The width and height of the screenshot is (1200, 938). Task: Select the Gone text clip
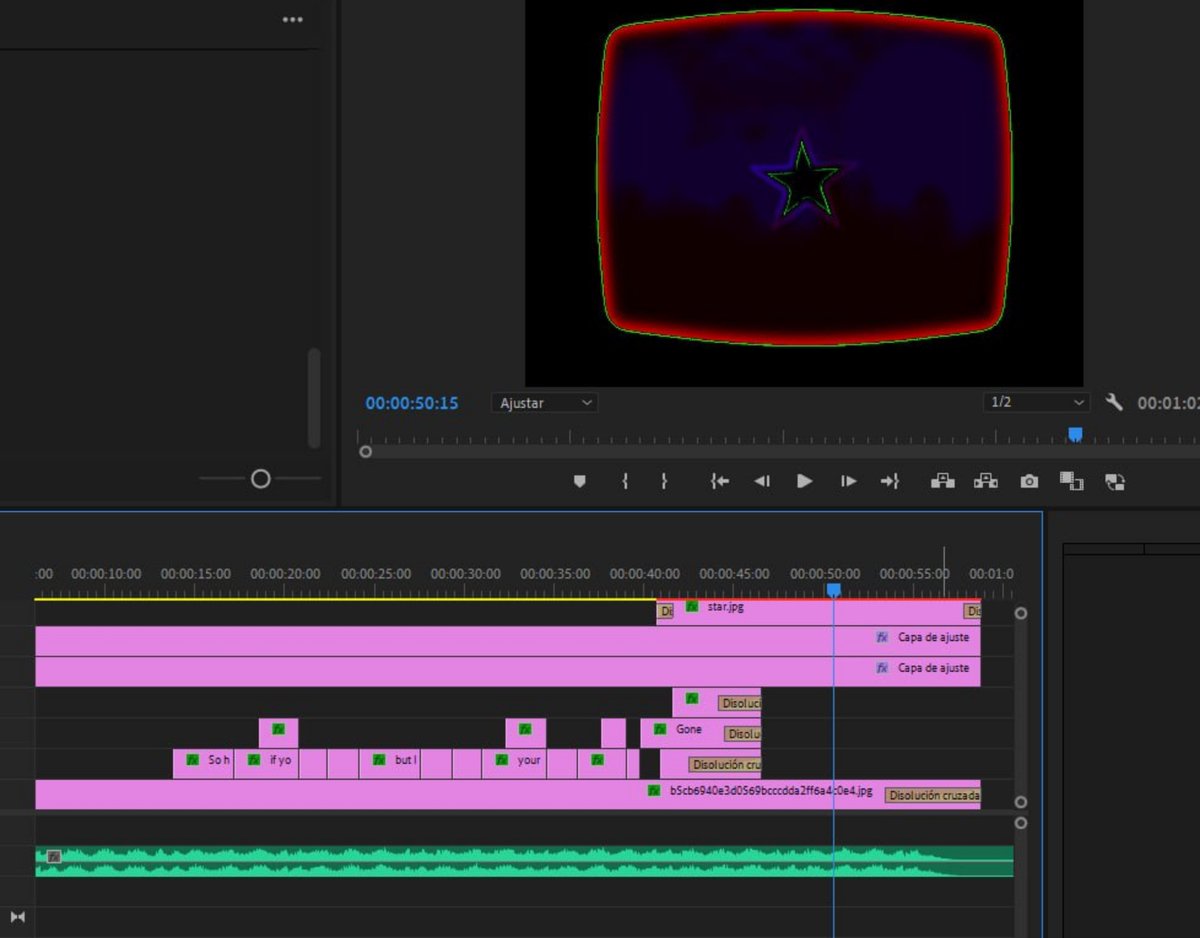(x=700, y=733)
